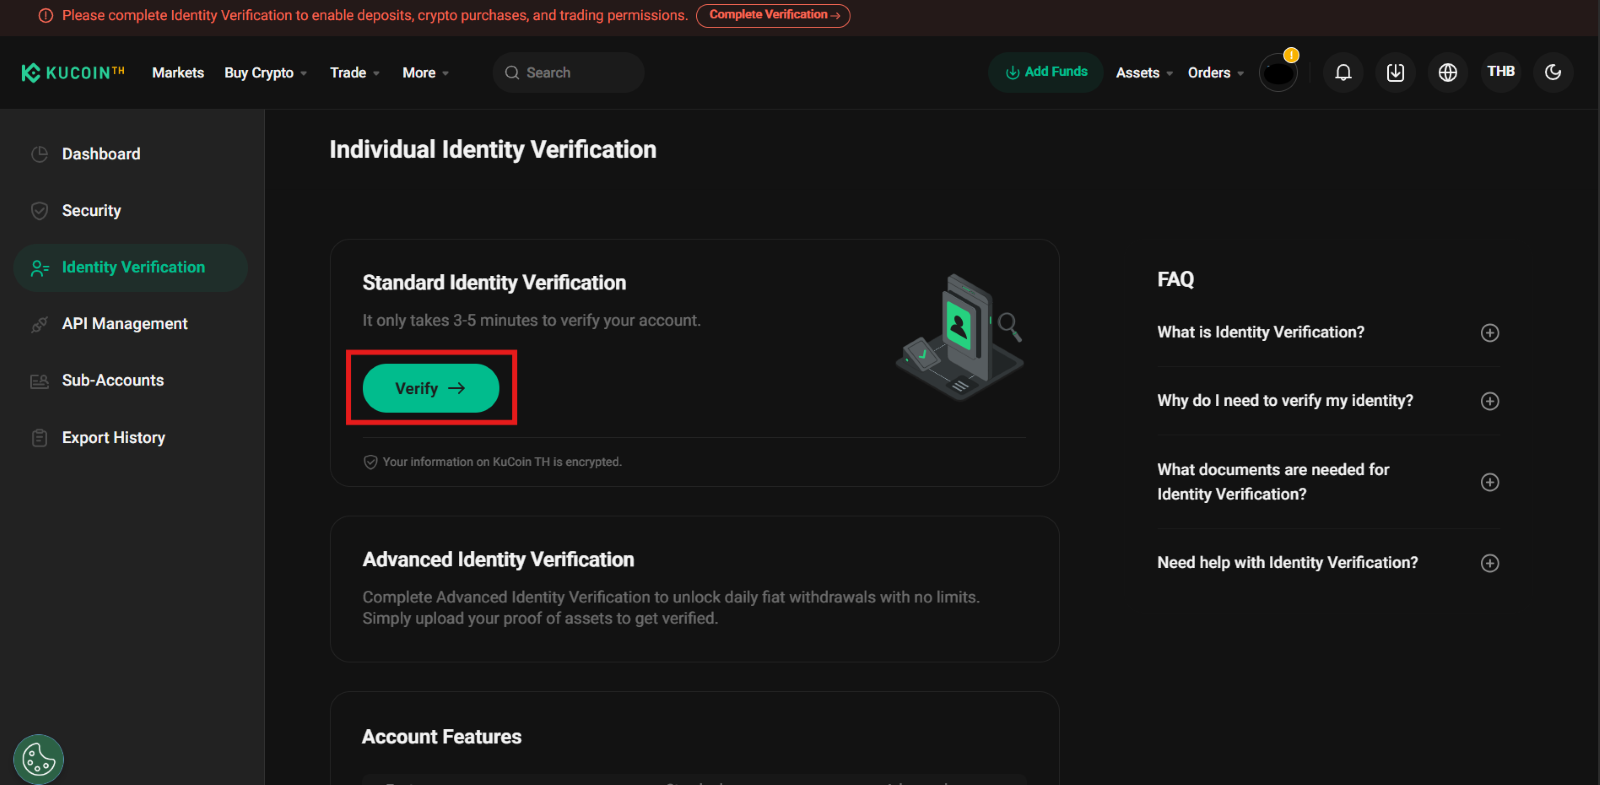Click the user profile avatar
1600x785 pixels.
[x=1278, y=73]
